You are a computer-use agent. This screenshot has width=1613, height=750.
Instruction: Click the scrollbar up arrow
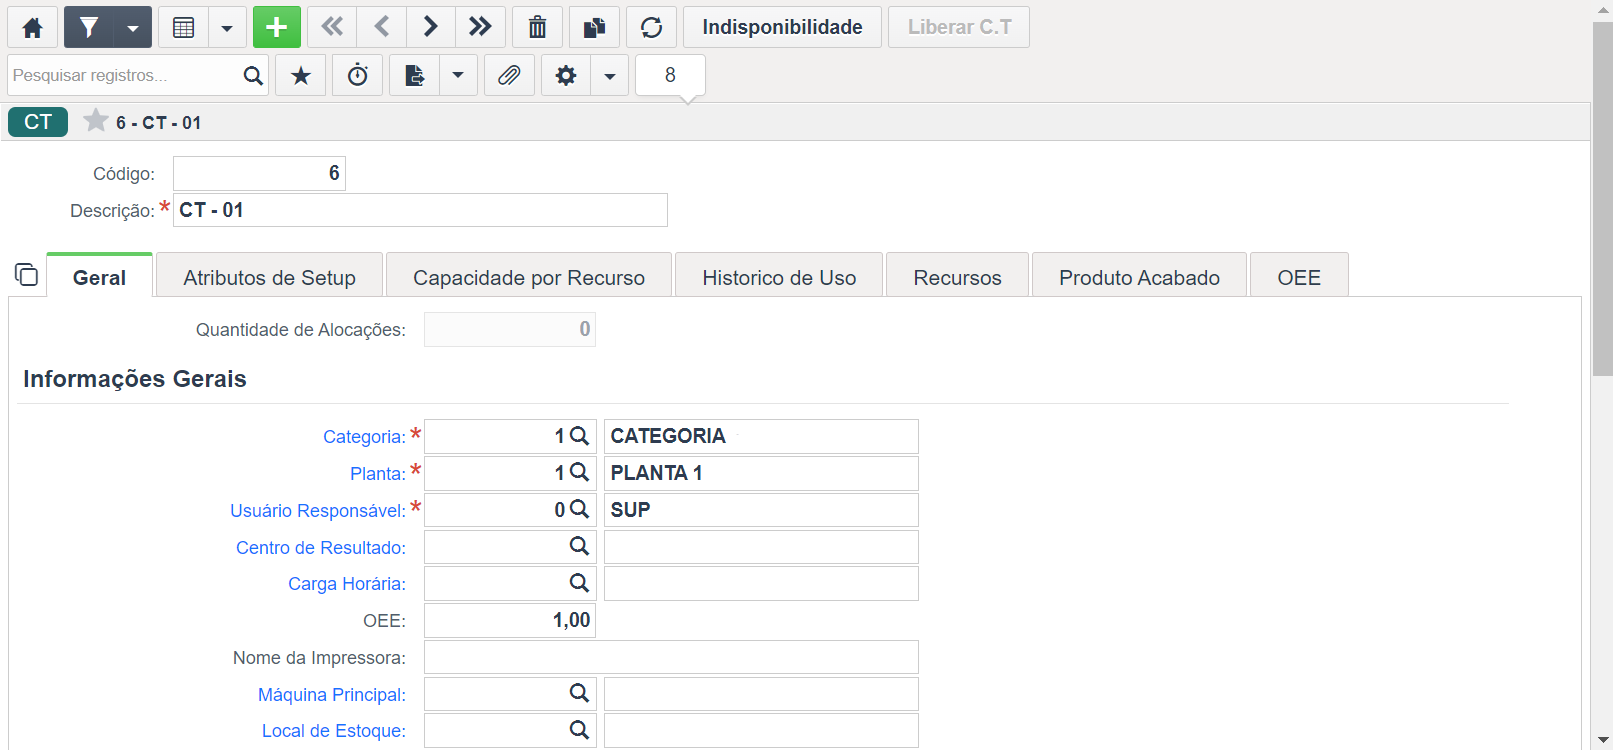(x=1603, y=10)
